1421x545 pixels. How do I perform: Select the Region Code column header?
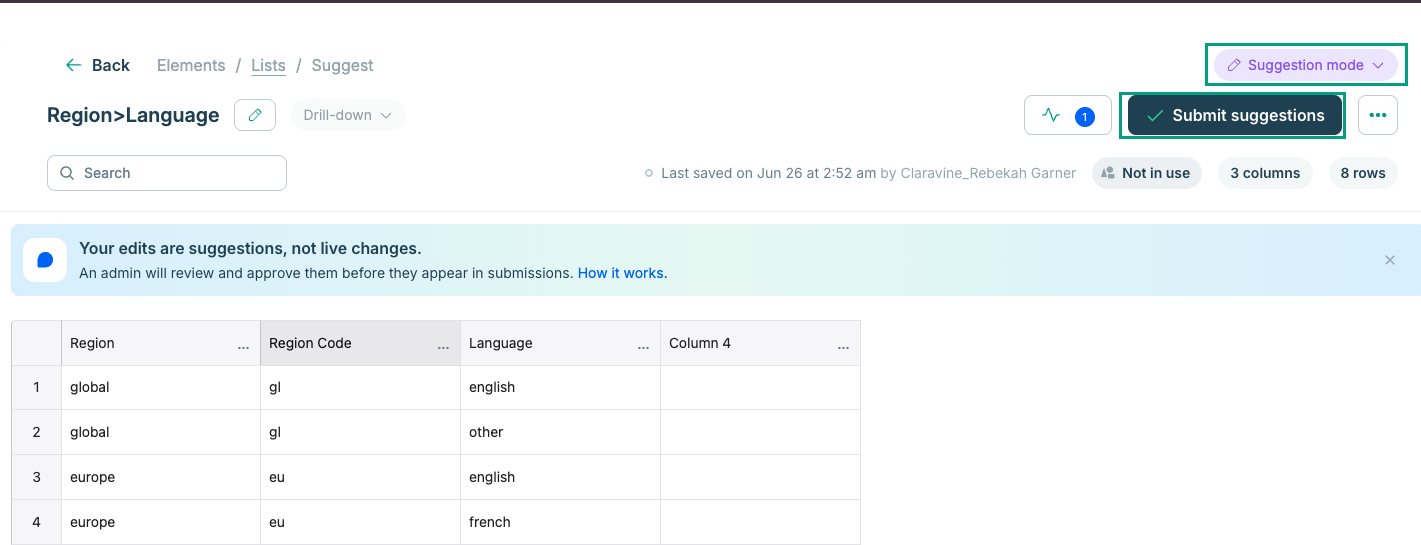[x=361, y=343]
